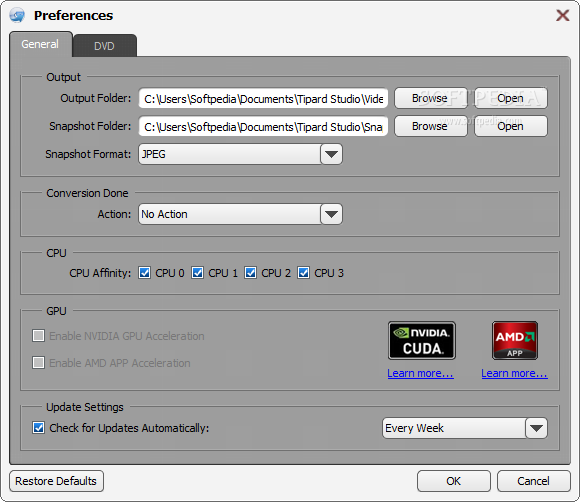580x502 pixels.
Task: Click into the Snapshot Folder path field
Action: 263,127
